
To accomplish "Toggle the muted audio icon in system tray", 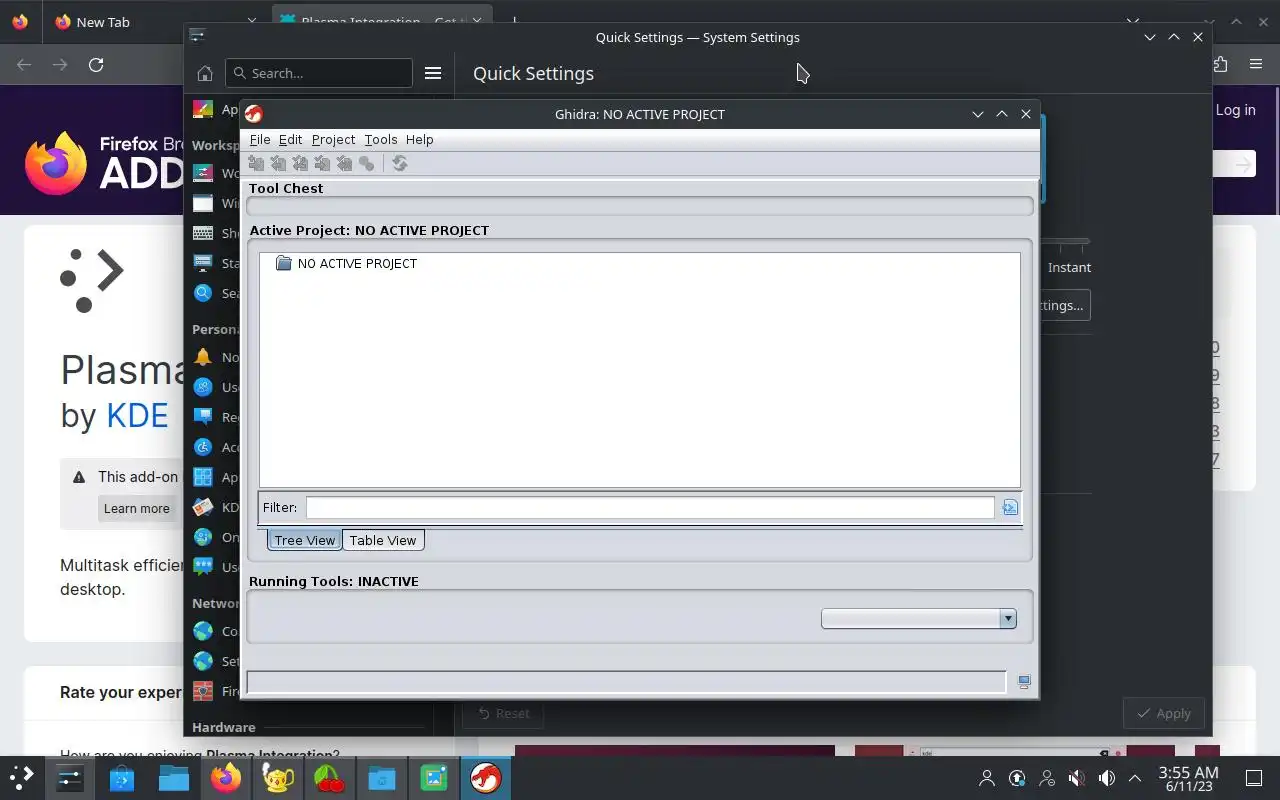I will pos(1076,777).
